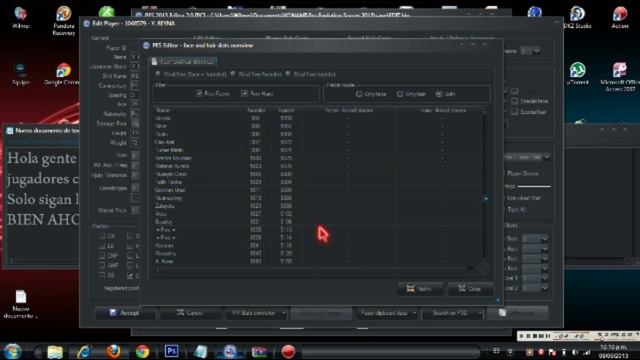Open Microsoft Office Access 2007 shortcut

pos(620,77)
